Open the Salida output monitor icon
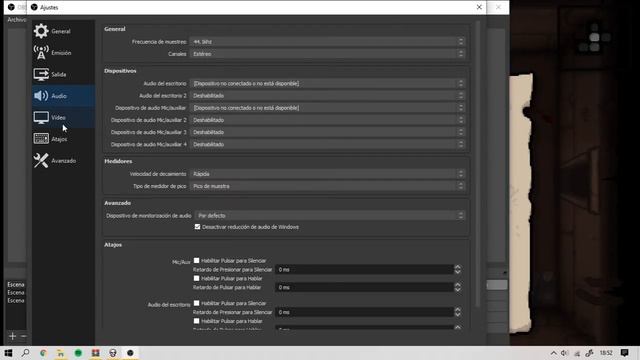Screen dimensions: 640x360 pos(41,74)
